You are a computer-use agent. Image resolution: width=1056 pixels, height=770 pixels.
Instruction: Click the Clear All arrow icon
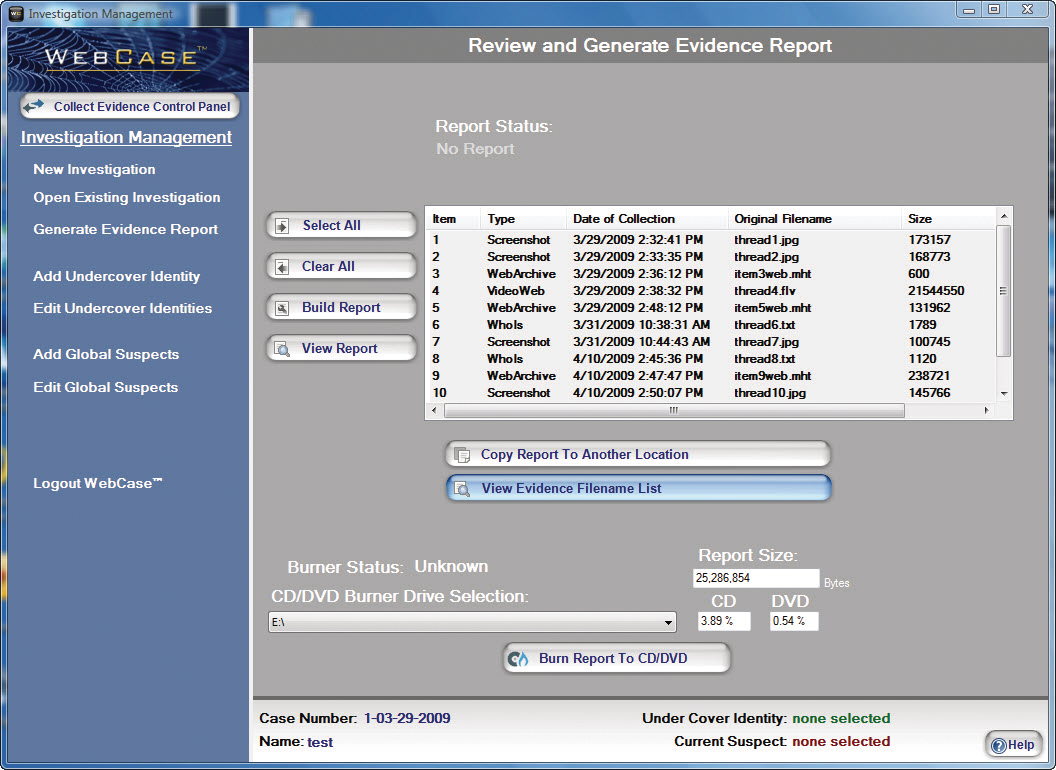[282, 267]
